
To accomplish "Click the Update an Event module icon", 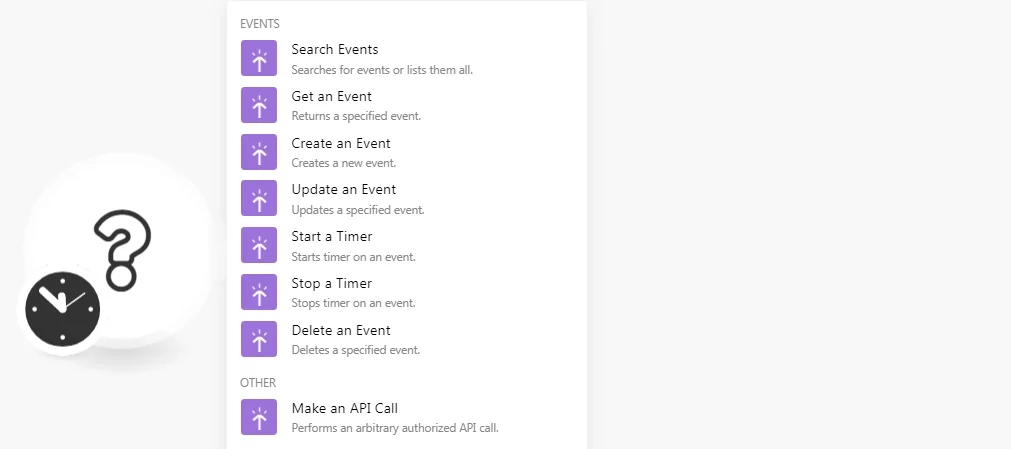I will (x=259, y=198).
